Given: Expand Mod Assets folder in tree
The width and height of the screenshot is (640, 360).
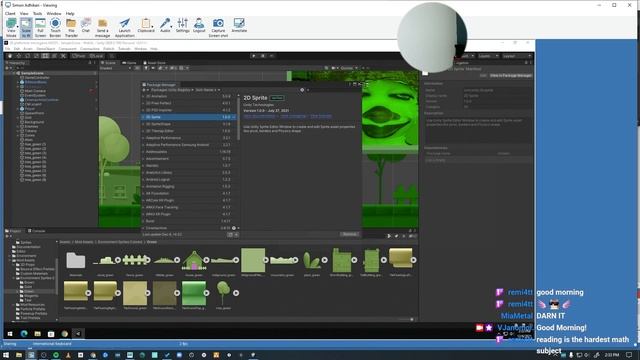Looking at the screenshot, I should coord(10,260).
